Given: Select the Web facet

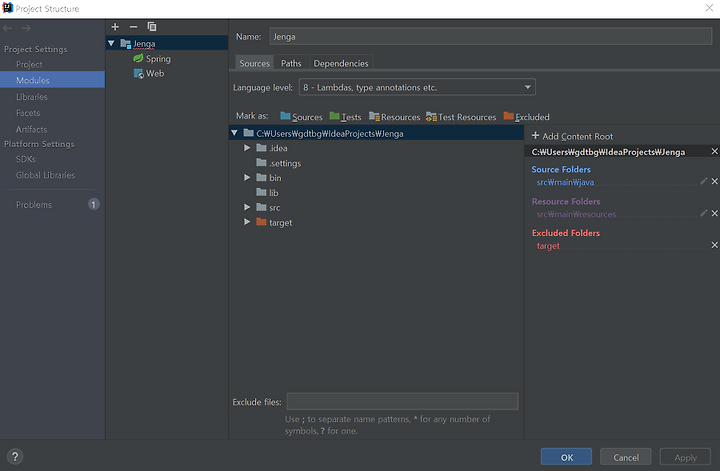Looking at the screenshot, I should click(149, 73).
